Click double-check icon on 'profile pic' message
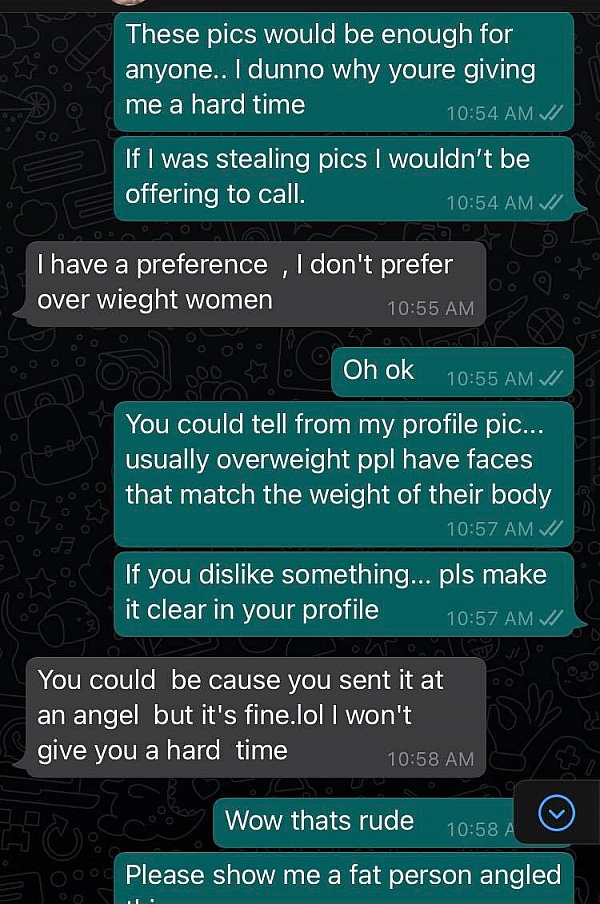 pyautogui.click(x=551, y=528)
